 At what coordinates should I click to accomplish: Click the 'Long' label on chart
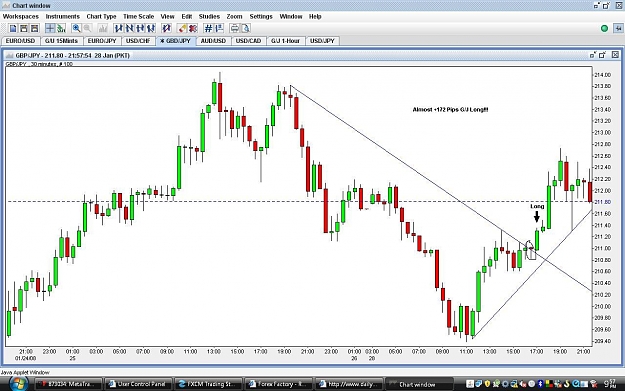pos(537,206)
